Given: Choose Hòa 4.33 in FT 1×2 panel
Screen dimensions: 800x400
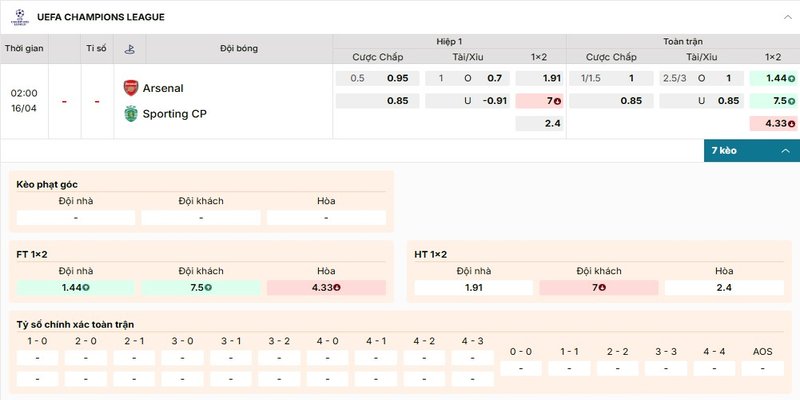Looking at the screenshot, I should 326,287.
